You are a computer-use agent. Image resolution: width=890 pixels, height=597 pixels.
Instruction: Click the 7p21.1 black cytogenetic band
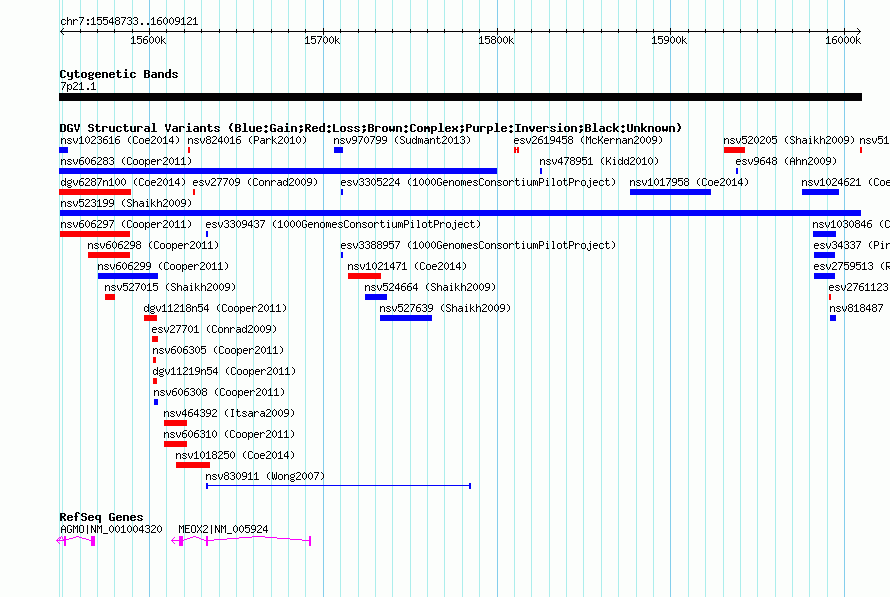(460, 97)
